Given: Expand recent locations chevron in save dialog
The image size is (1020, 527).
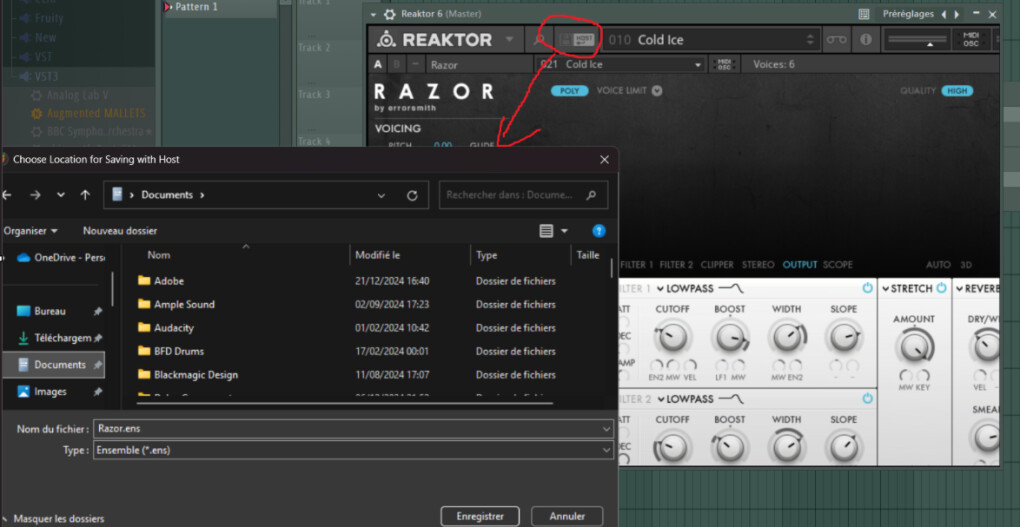Looking at the screenshot, I should (60, 195).
